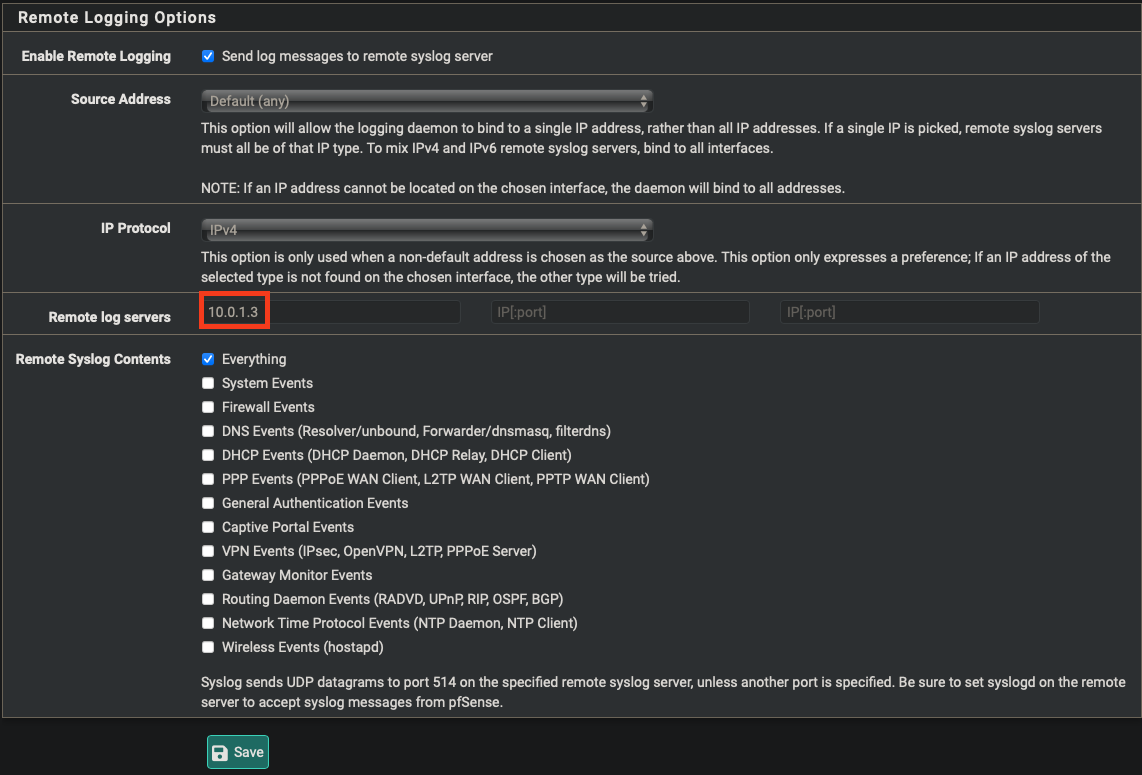Tick the DHCP Events checkbox

point(208,455)
